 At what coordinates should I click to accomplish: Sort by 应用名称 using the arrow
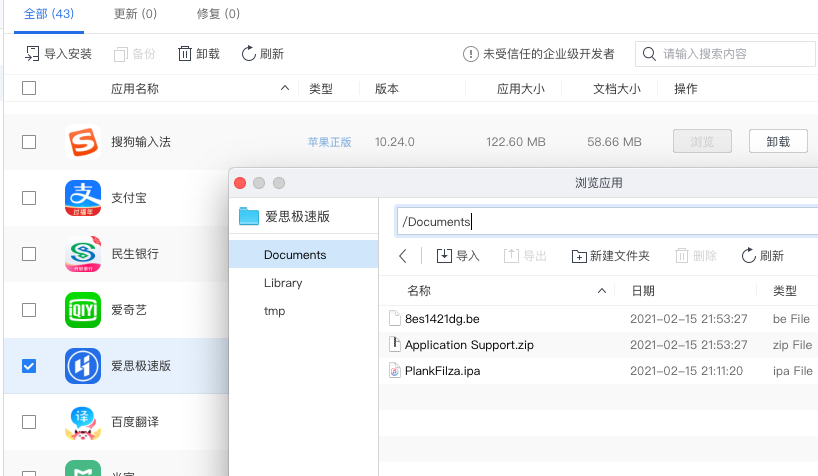[x=285, y=88]
